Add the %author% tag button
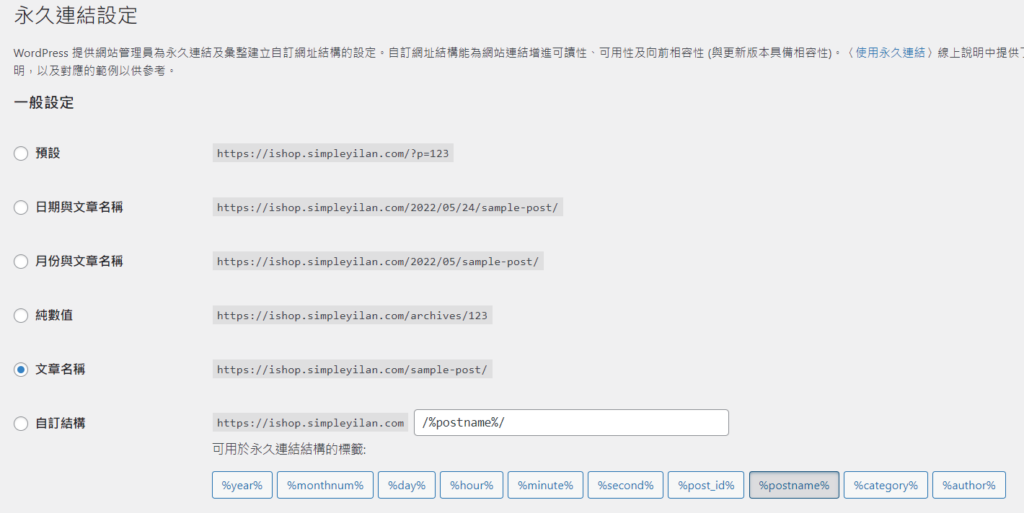The height and width of the screenshot is (513, 1024). tap(968, 485)
